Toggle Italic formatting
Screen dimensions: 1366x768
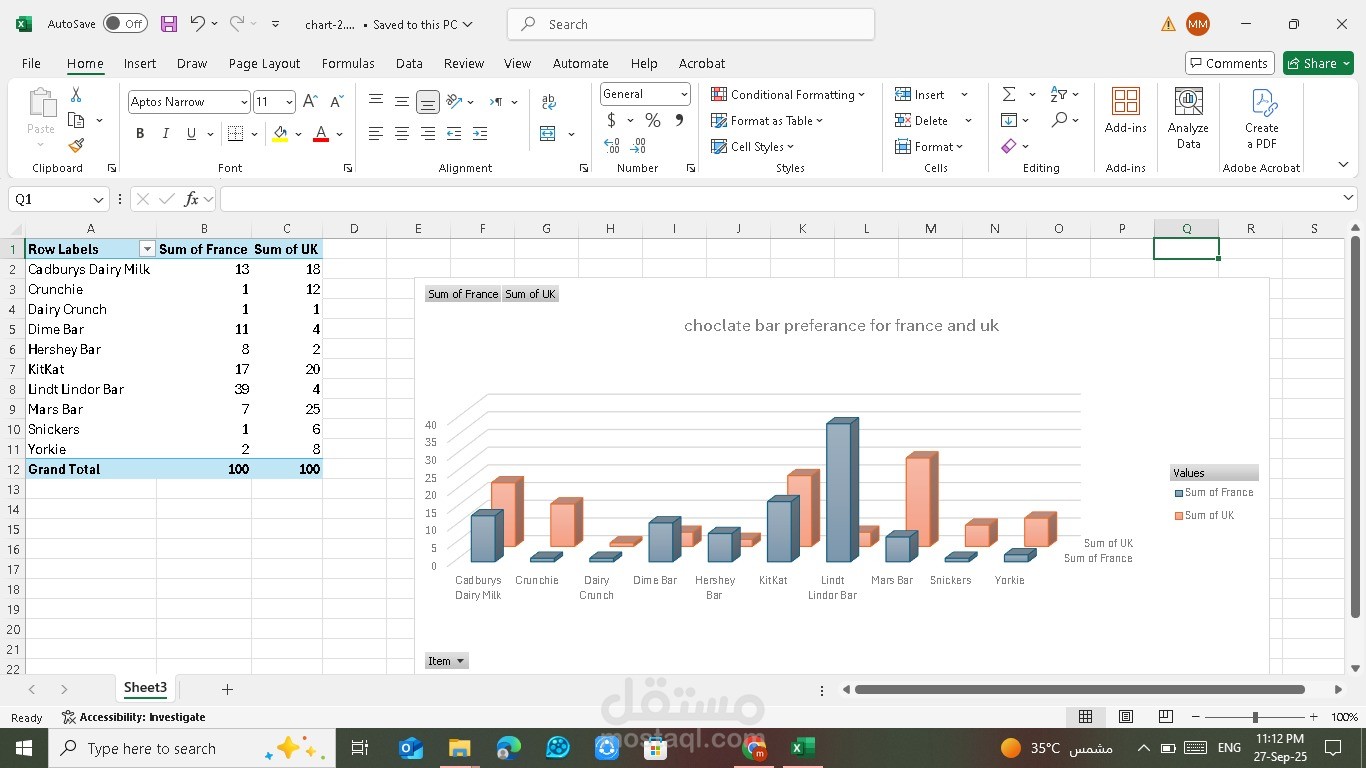click(x=166, y=134)
